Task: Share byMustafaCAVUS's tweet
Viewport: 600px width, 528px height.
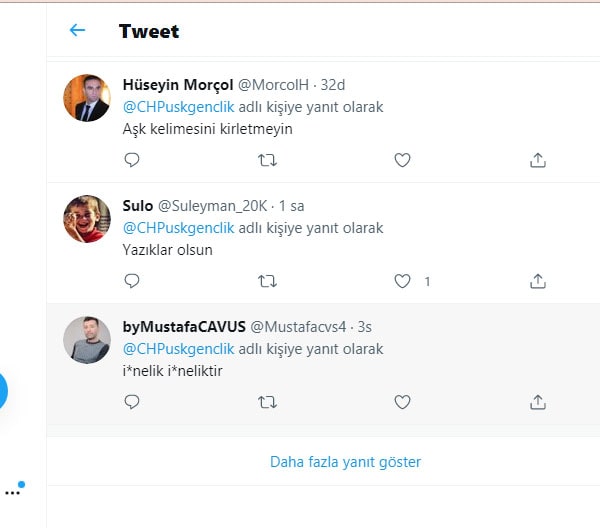Action: (x=537, y=402)
